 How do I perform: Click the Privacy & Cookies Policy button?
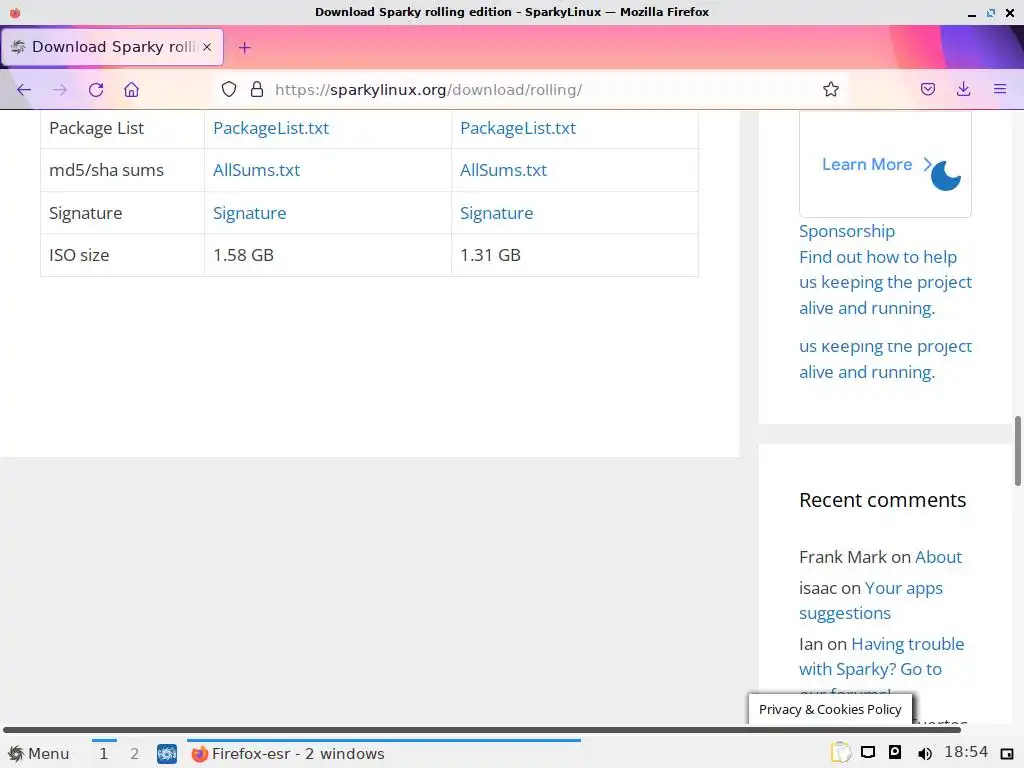[830, 709]
